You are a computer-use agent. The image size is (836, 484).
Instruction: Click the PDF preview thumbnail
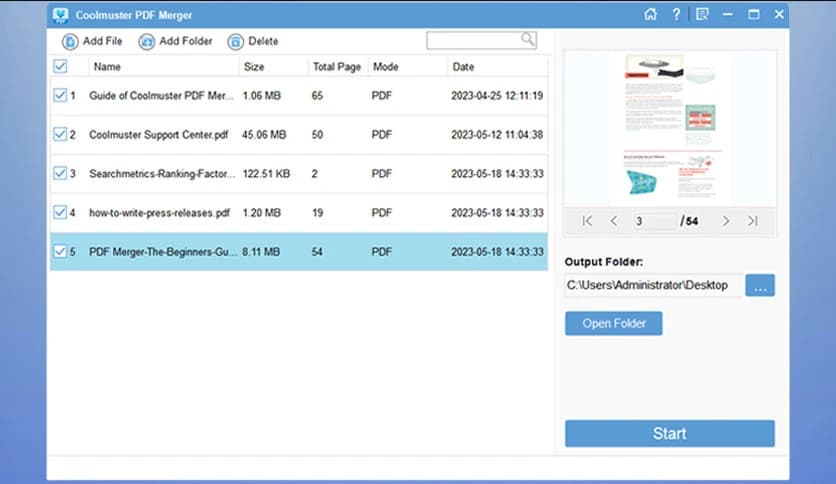(x=670, y=128)
